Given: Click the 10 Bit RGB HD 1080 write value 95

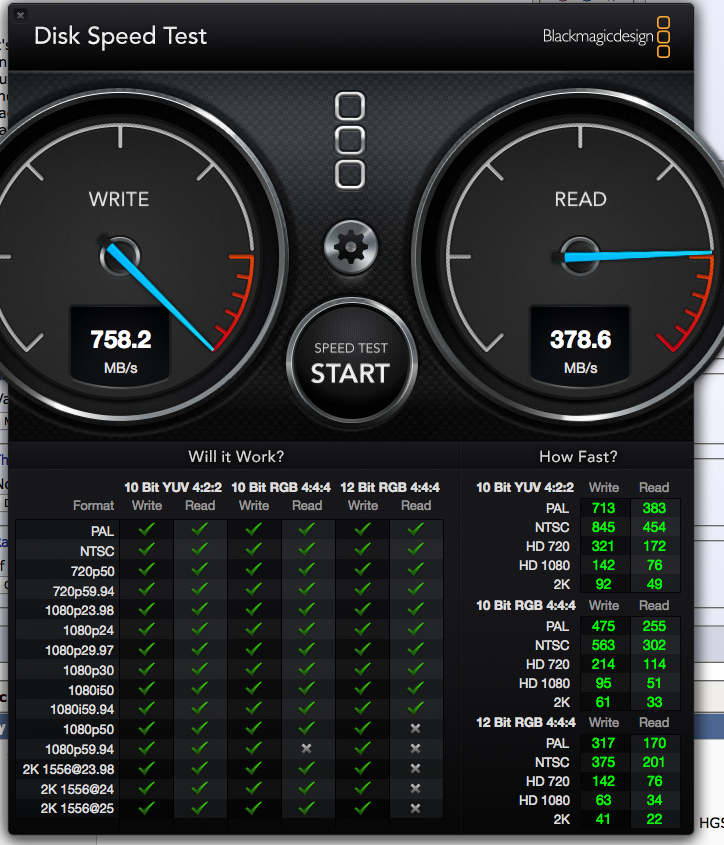Looking at the screenshot, I should coord(603,683).
